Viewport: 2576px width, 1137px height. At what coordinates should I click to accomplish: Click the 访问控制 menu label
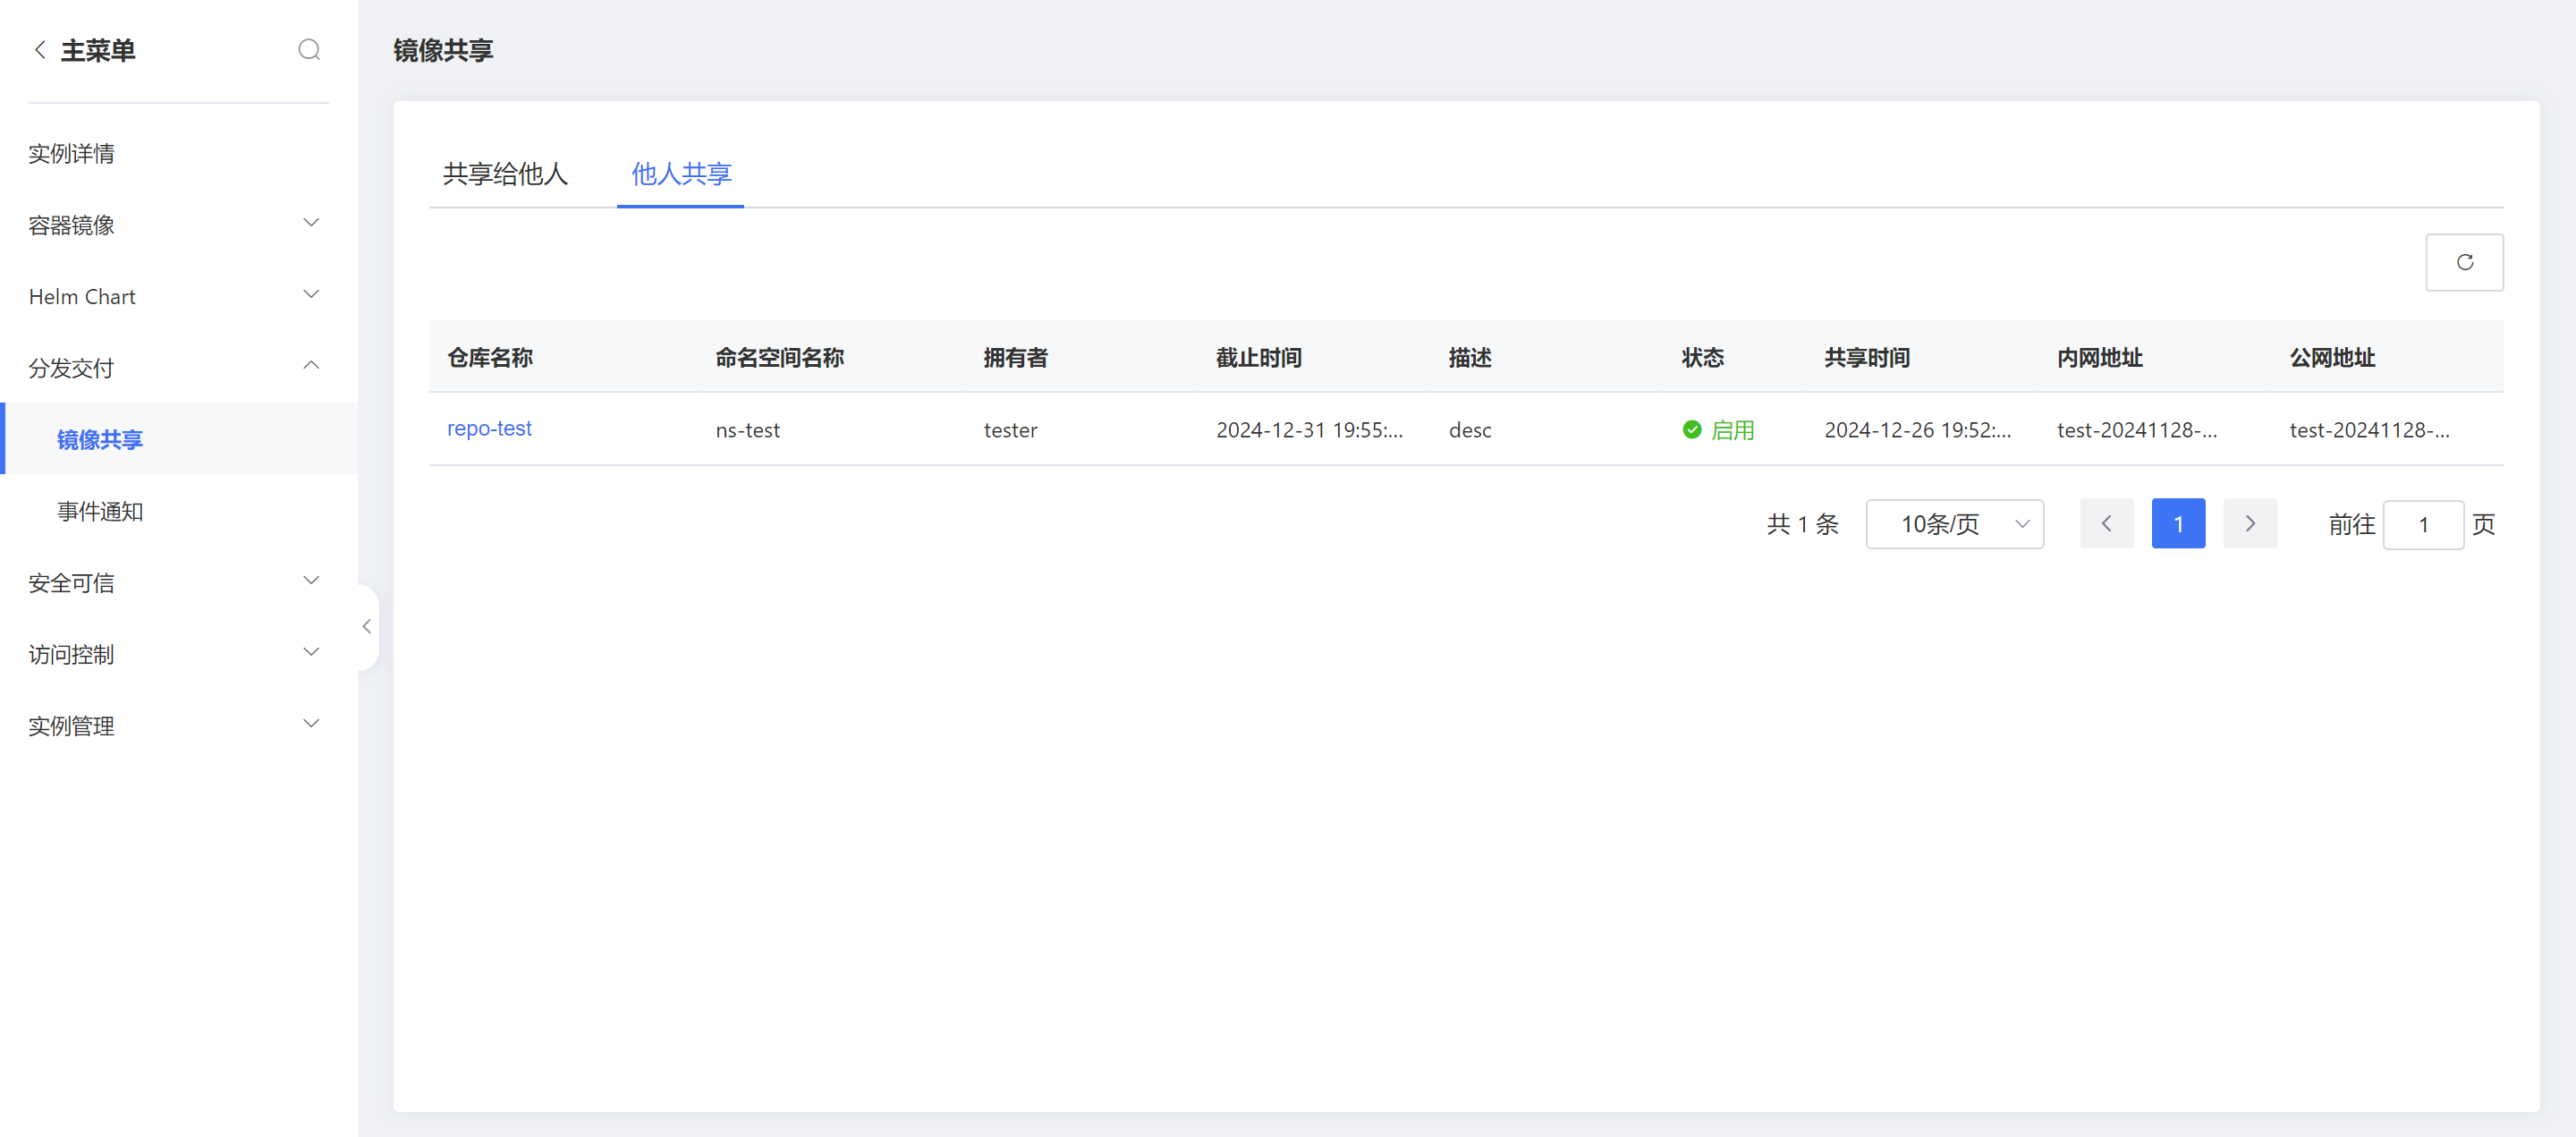[x=72, y=654]
